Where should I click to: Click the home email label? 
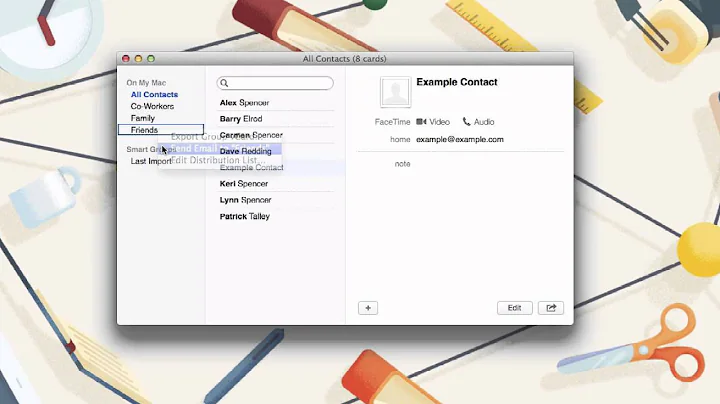[x=400, y=140]
